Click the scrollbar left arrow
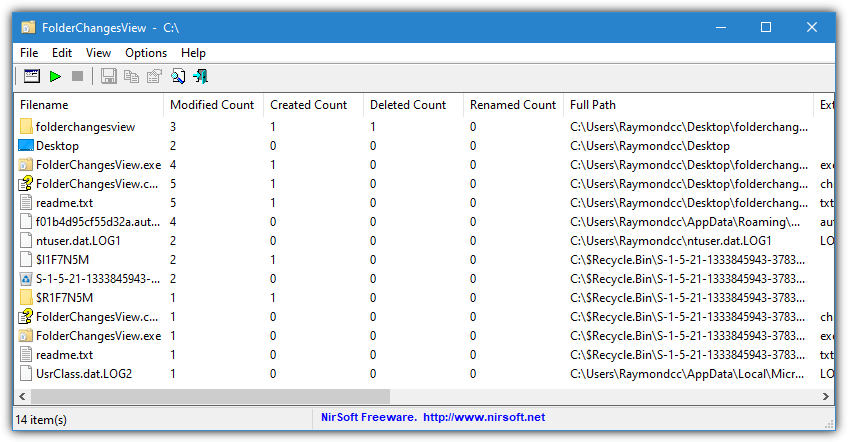 pyautogui.click(x=22, y=397)
